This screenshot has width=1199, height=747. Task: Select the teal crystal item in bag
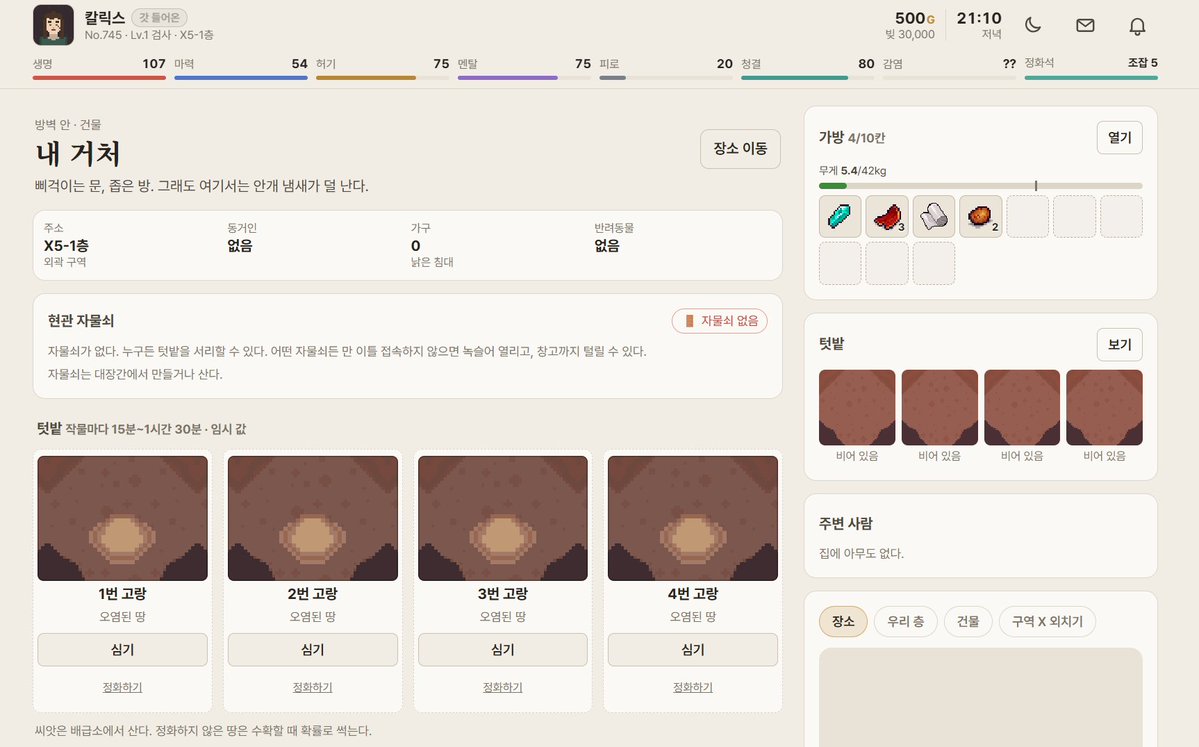pyautogui.click(x=840, y=216)
